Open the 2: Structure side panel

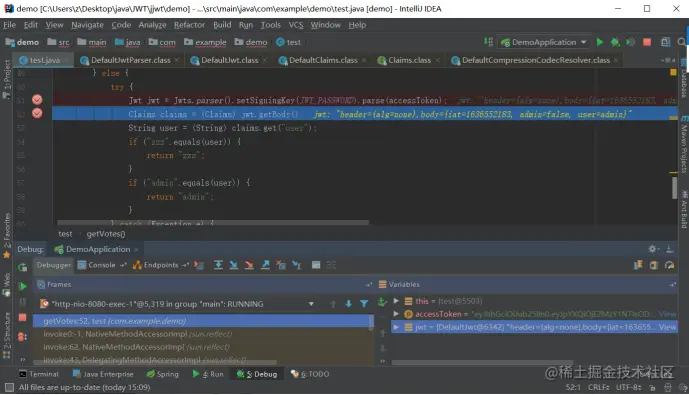pyautogui.click(x=7, y=335)
